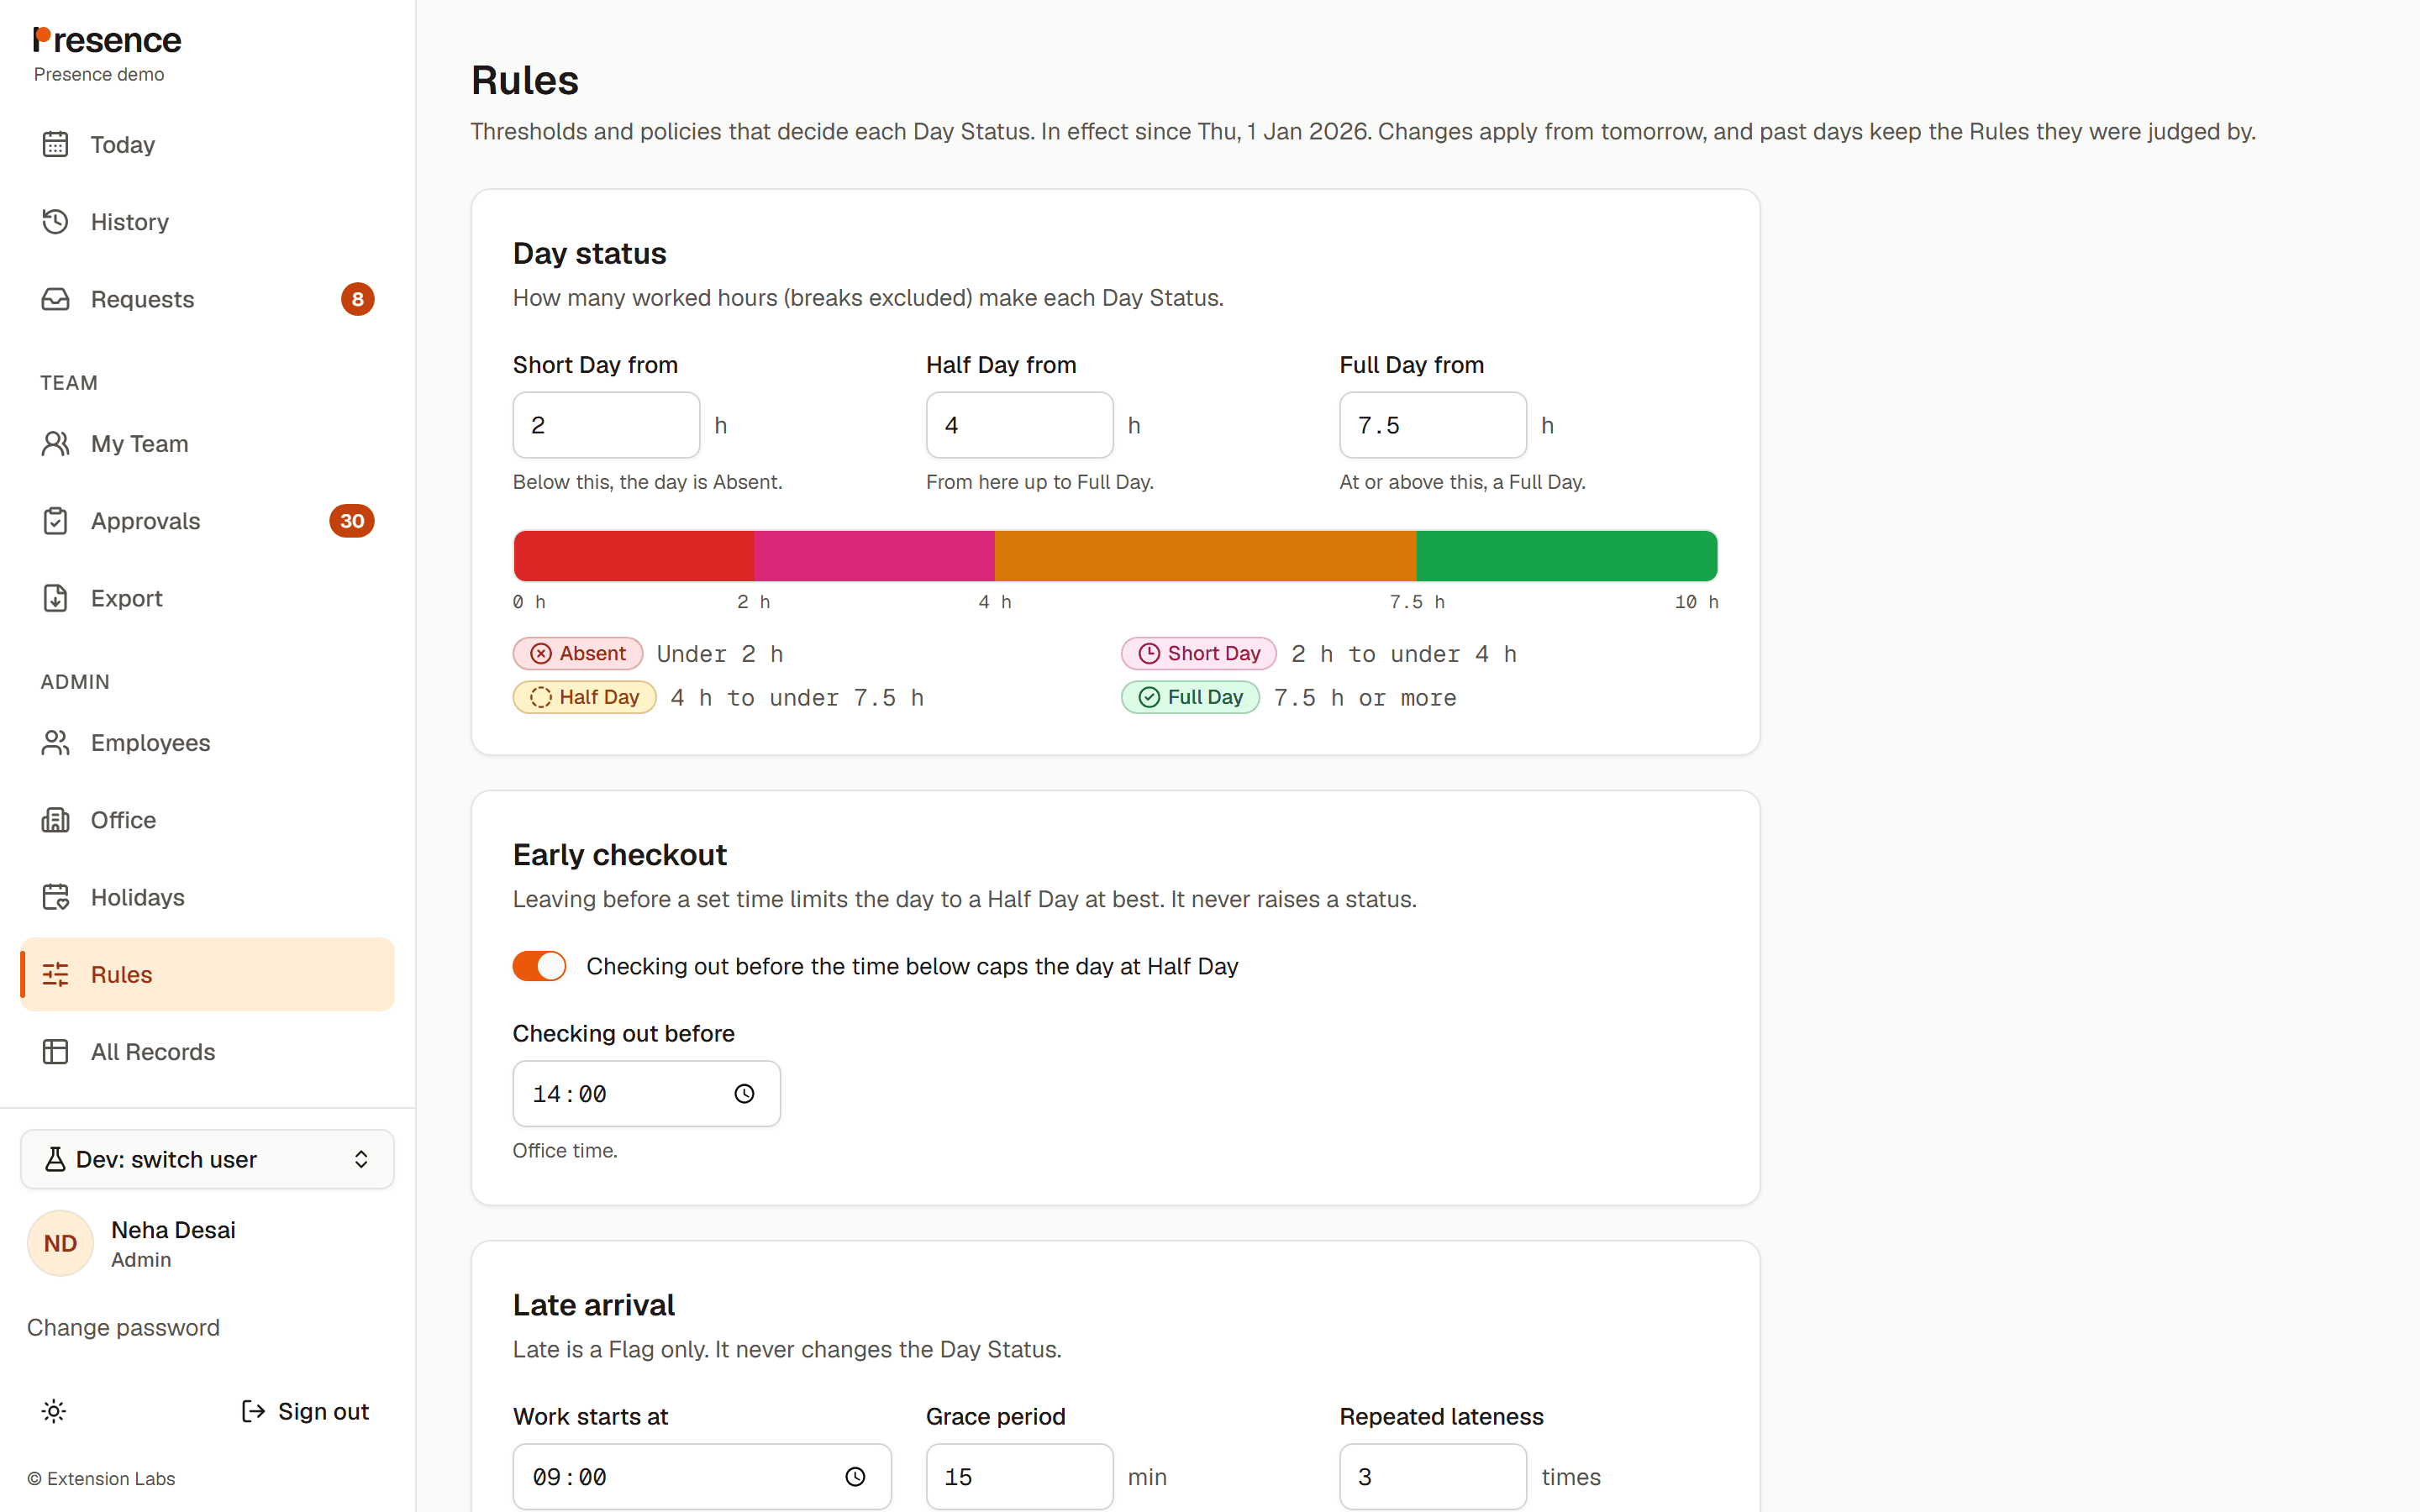Click the Approvals badge showing 30
The image size is (2420, 1512).
(x=351, y=521)
